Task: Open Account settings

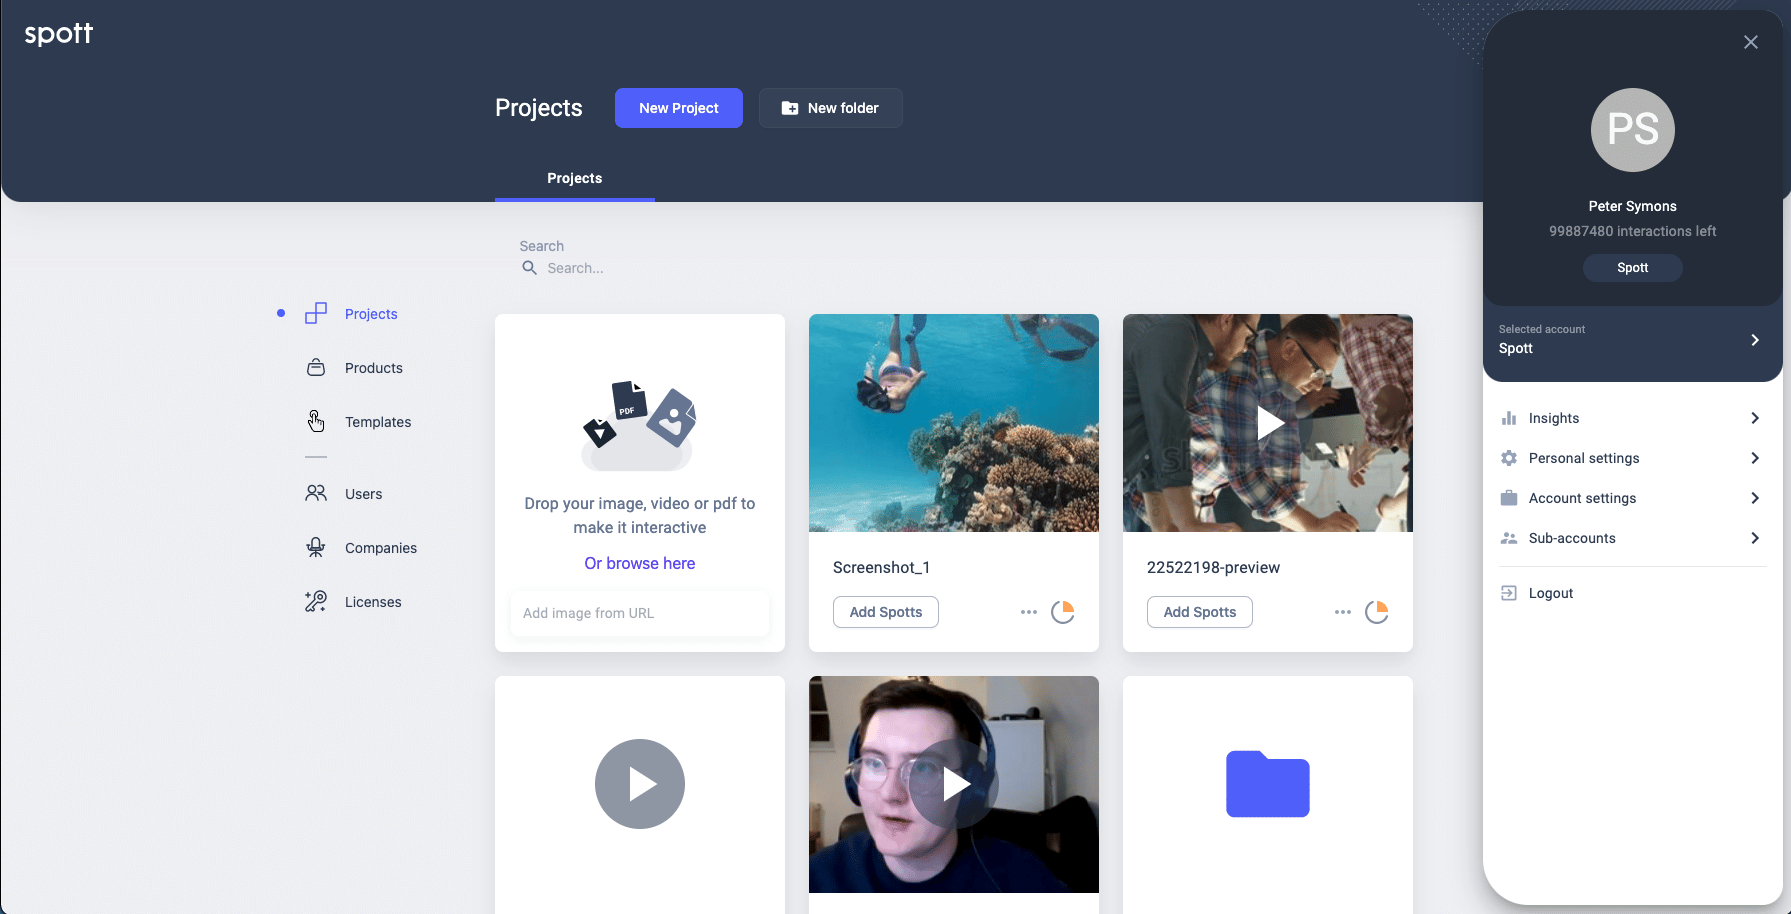Action: (x=1583, y=498)
